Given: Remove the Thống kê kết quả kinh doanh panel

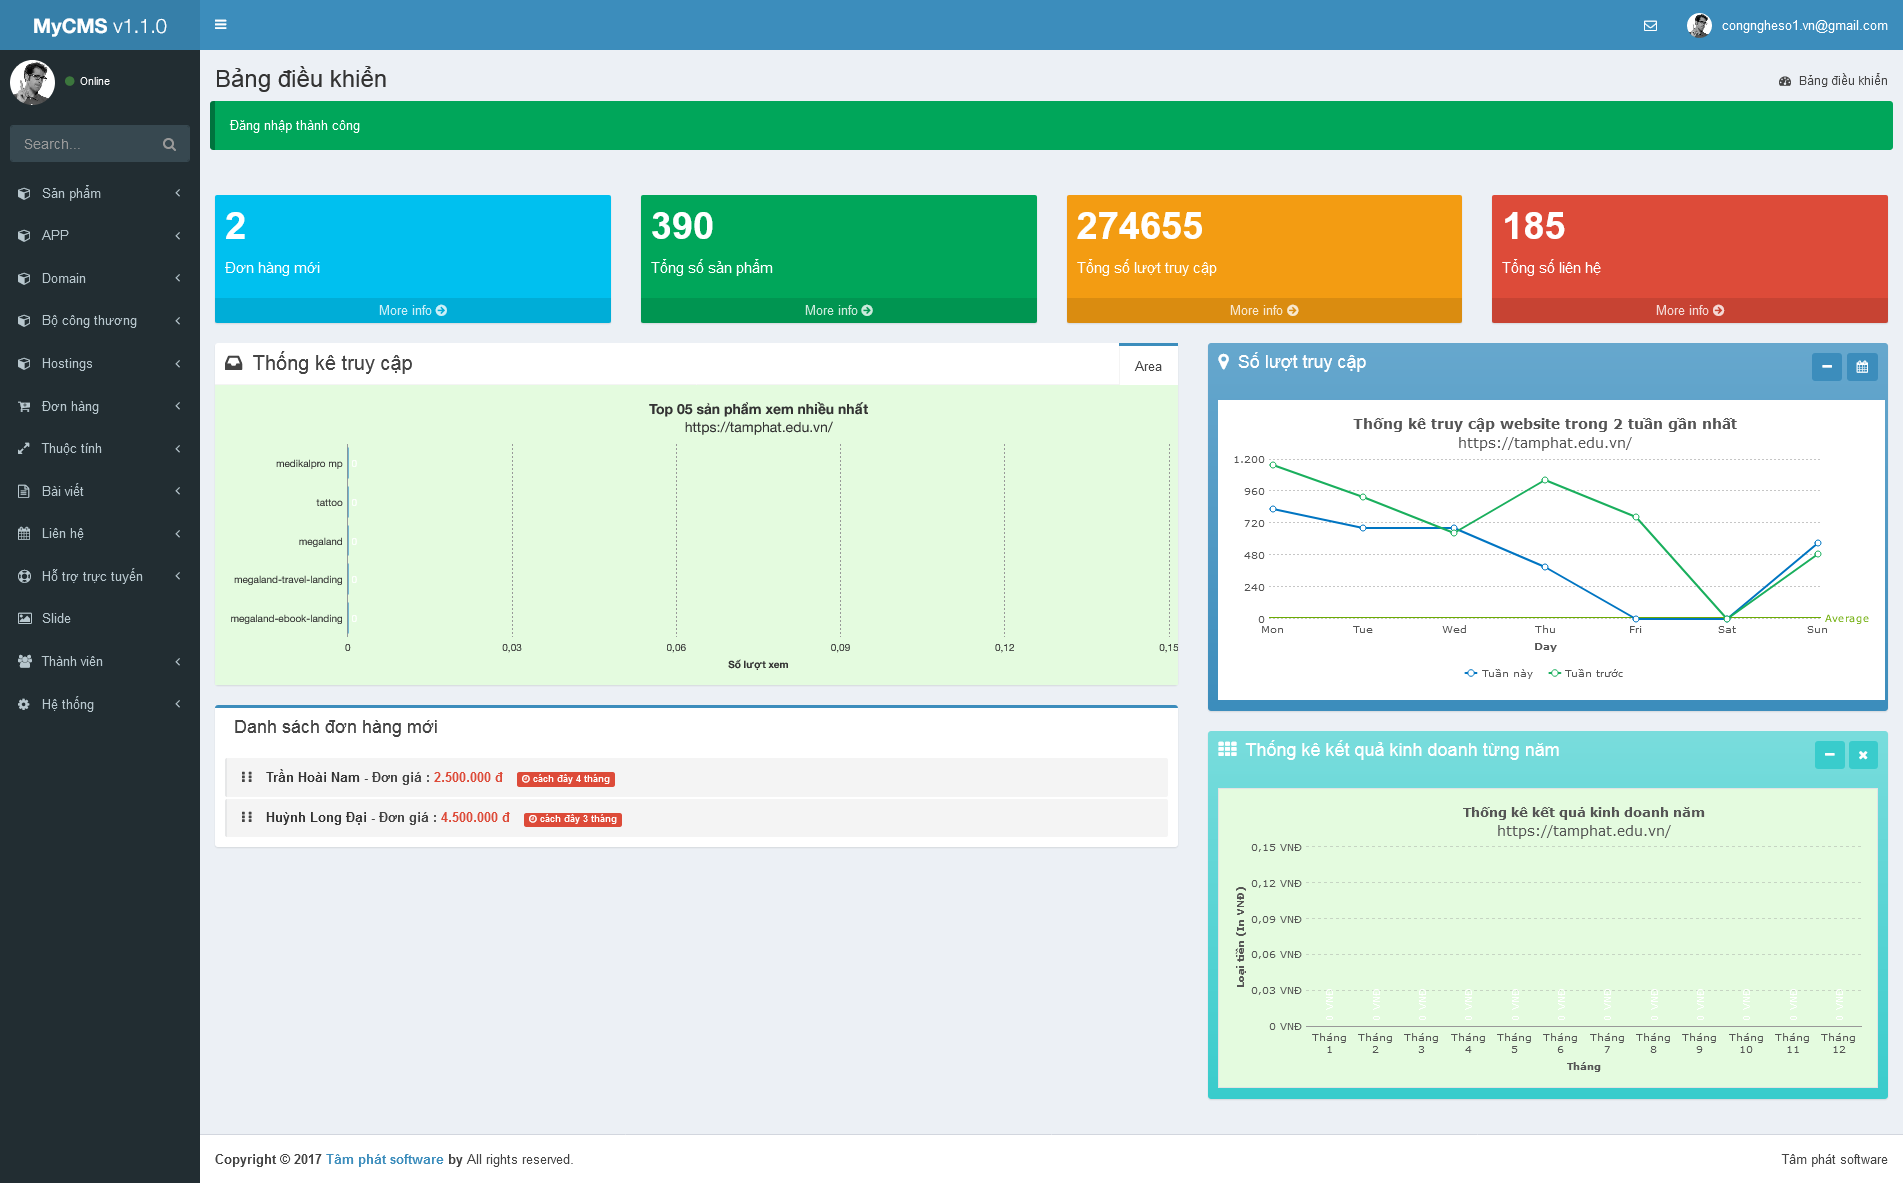Looking at the screenshot, I should point(1863,755).
